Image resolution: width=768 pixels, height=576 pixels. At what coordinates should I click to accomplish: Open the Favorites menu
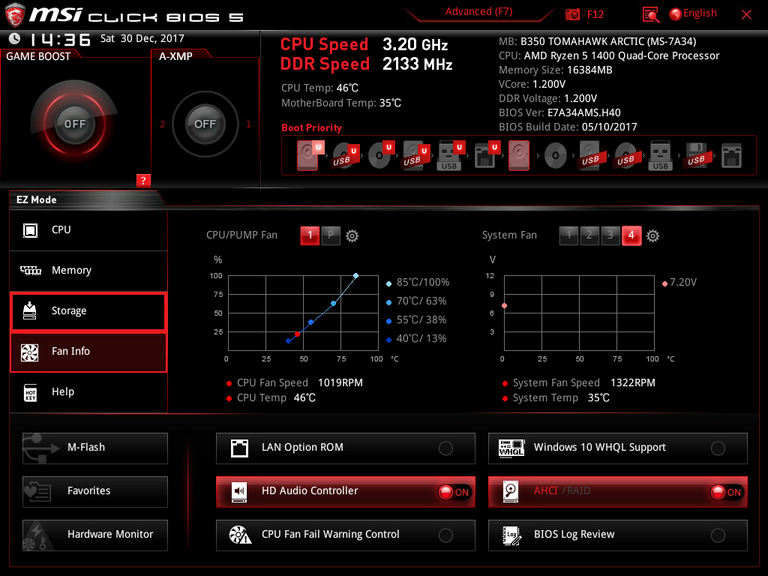95,491
